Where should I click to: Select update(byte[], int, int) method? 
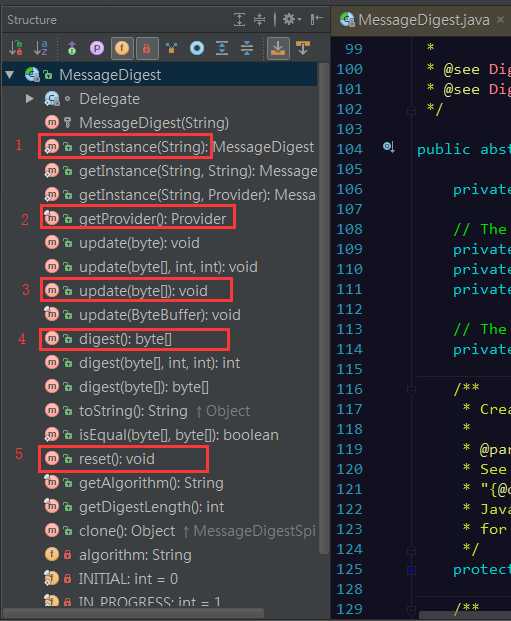coord(159,267)
